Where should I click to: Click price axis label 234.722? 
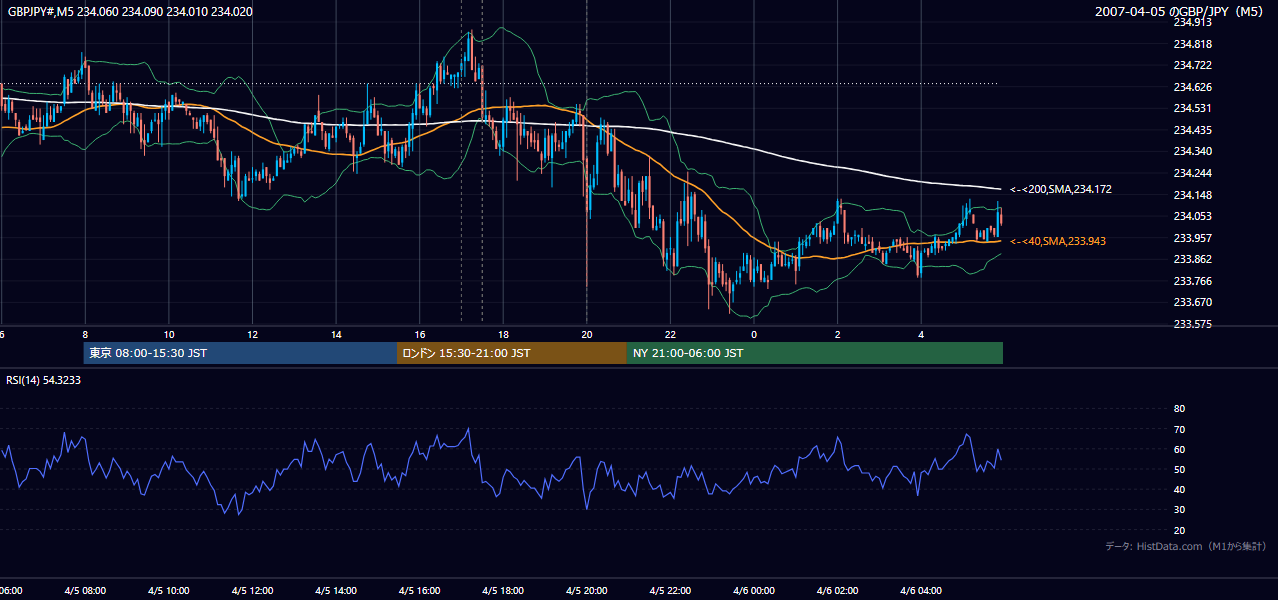[x=1193, y=65]
